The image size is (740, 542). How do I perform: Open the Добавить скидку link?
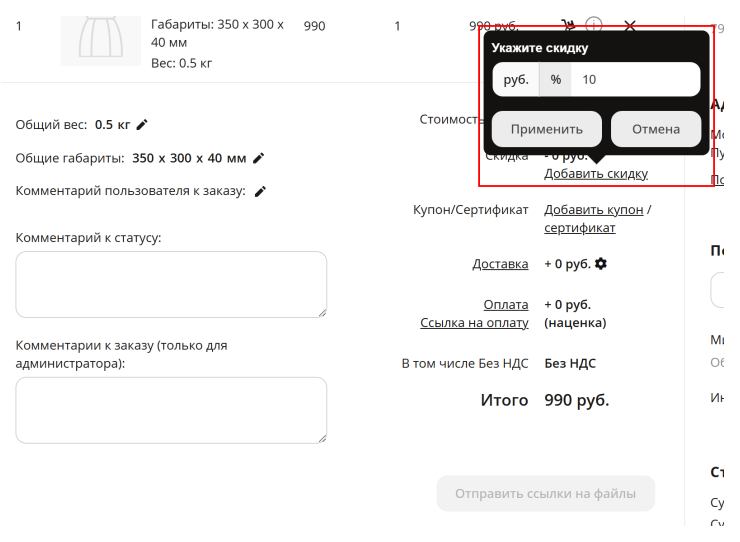pyautogui.click(x=596, y=174)
